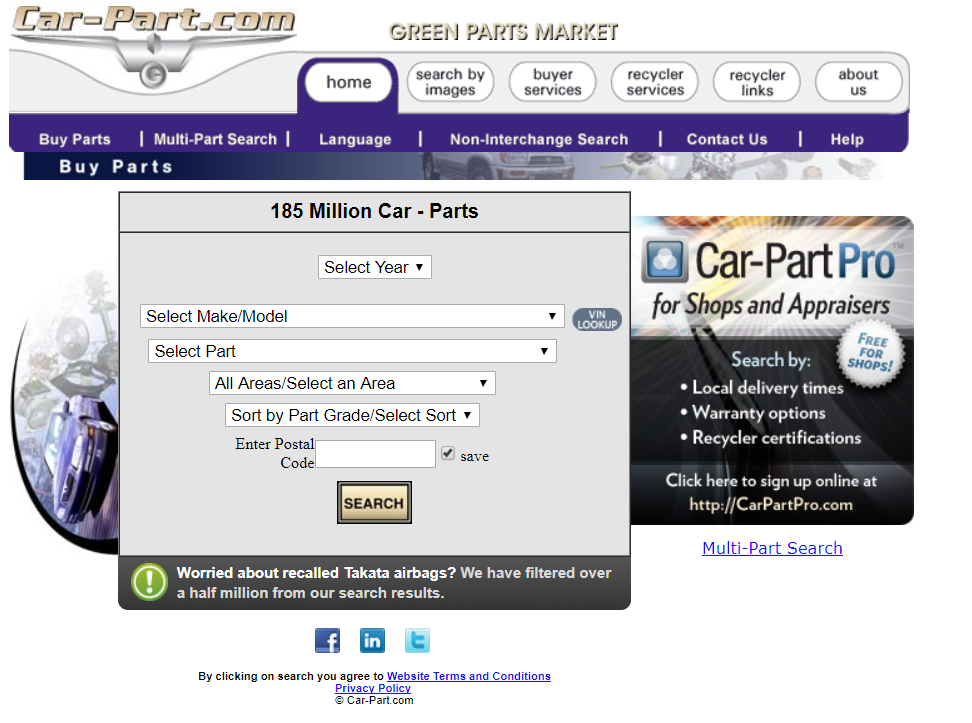Open Multi-Part Search in the purple menu
This screenshot has height=723, width=972.
click(215, 140)
